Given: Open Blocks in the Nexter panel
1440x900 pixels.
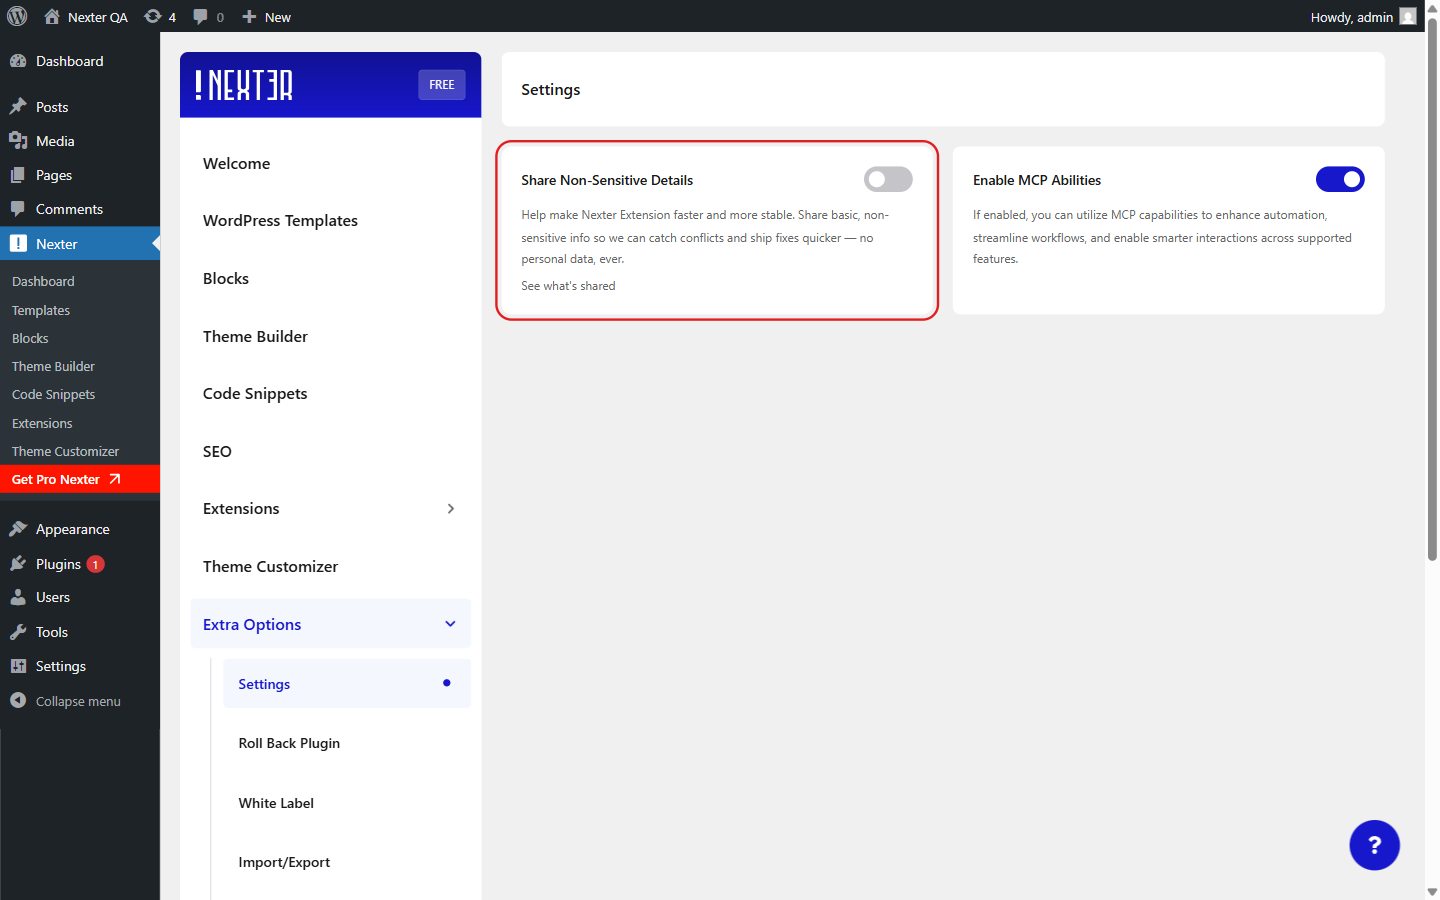Looking at the screenshot, I should click(x=226, y=279).
